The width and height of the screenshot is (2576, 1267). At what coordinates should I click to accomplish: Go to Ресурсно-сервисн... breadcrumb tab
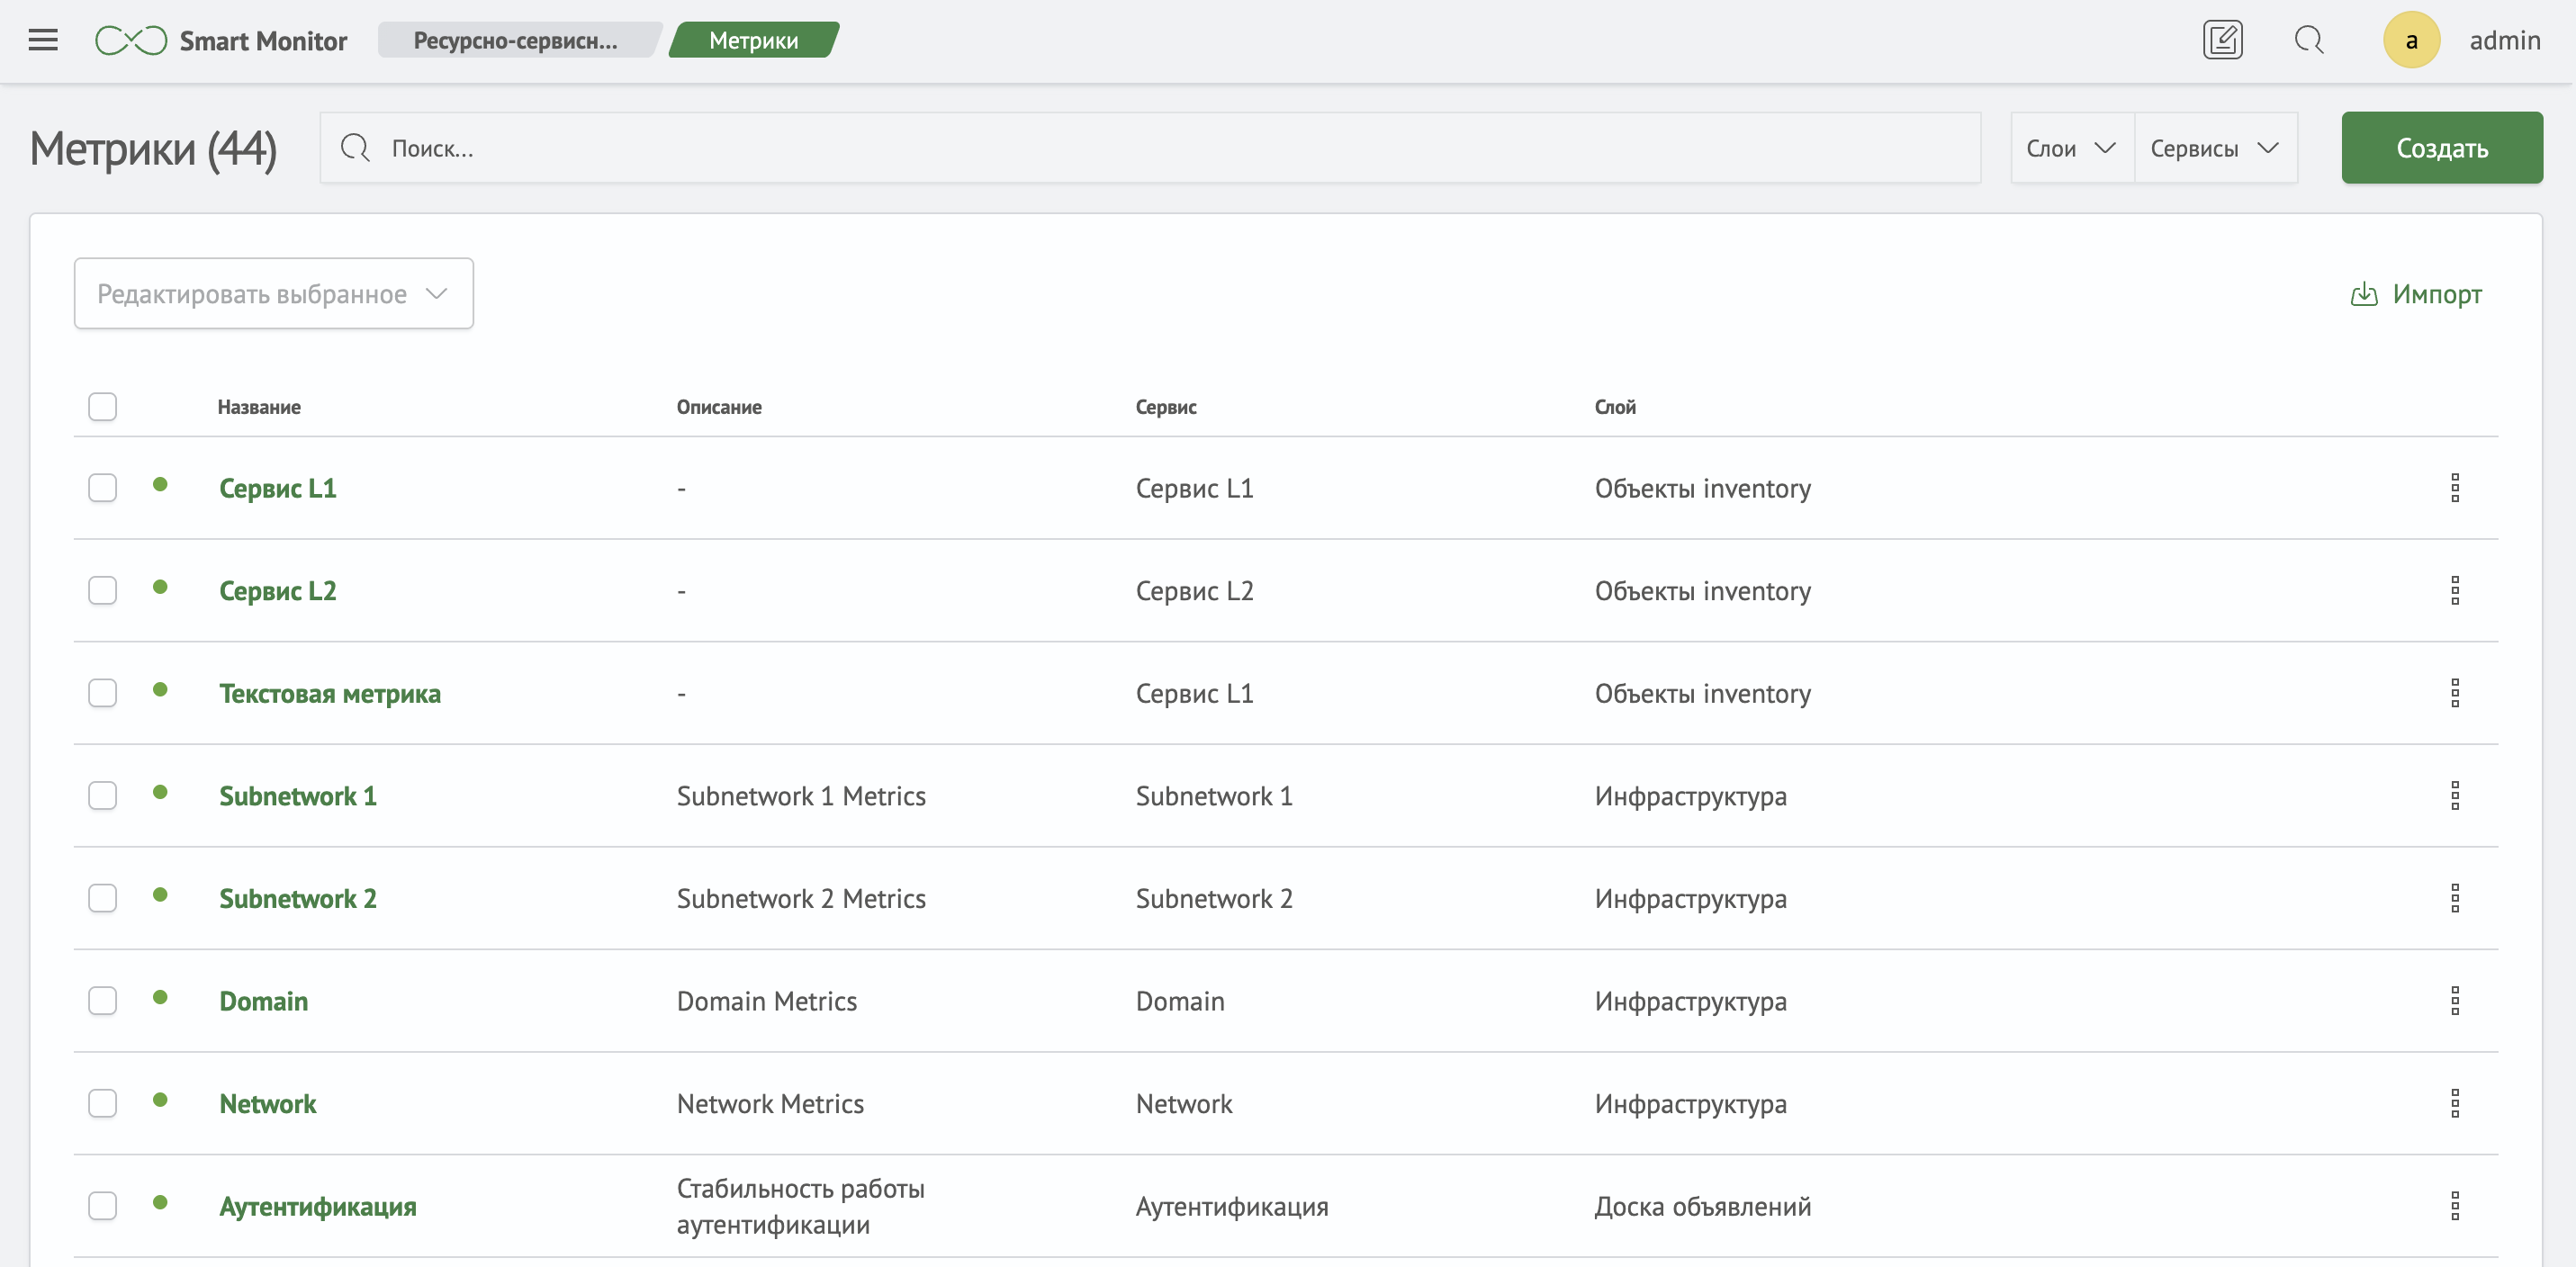pos(516,40)
